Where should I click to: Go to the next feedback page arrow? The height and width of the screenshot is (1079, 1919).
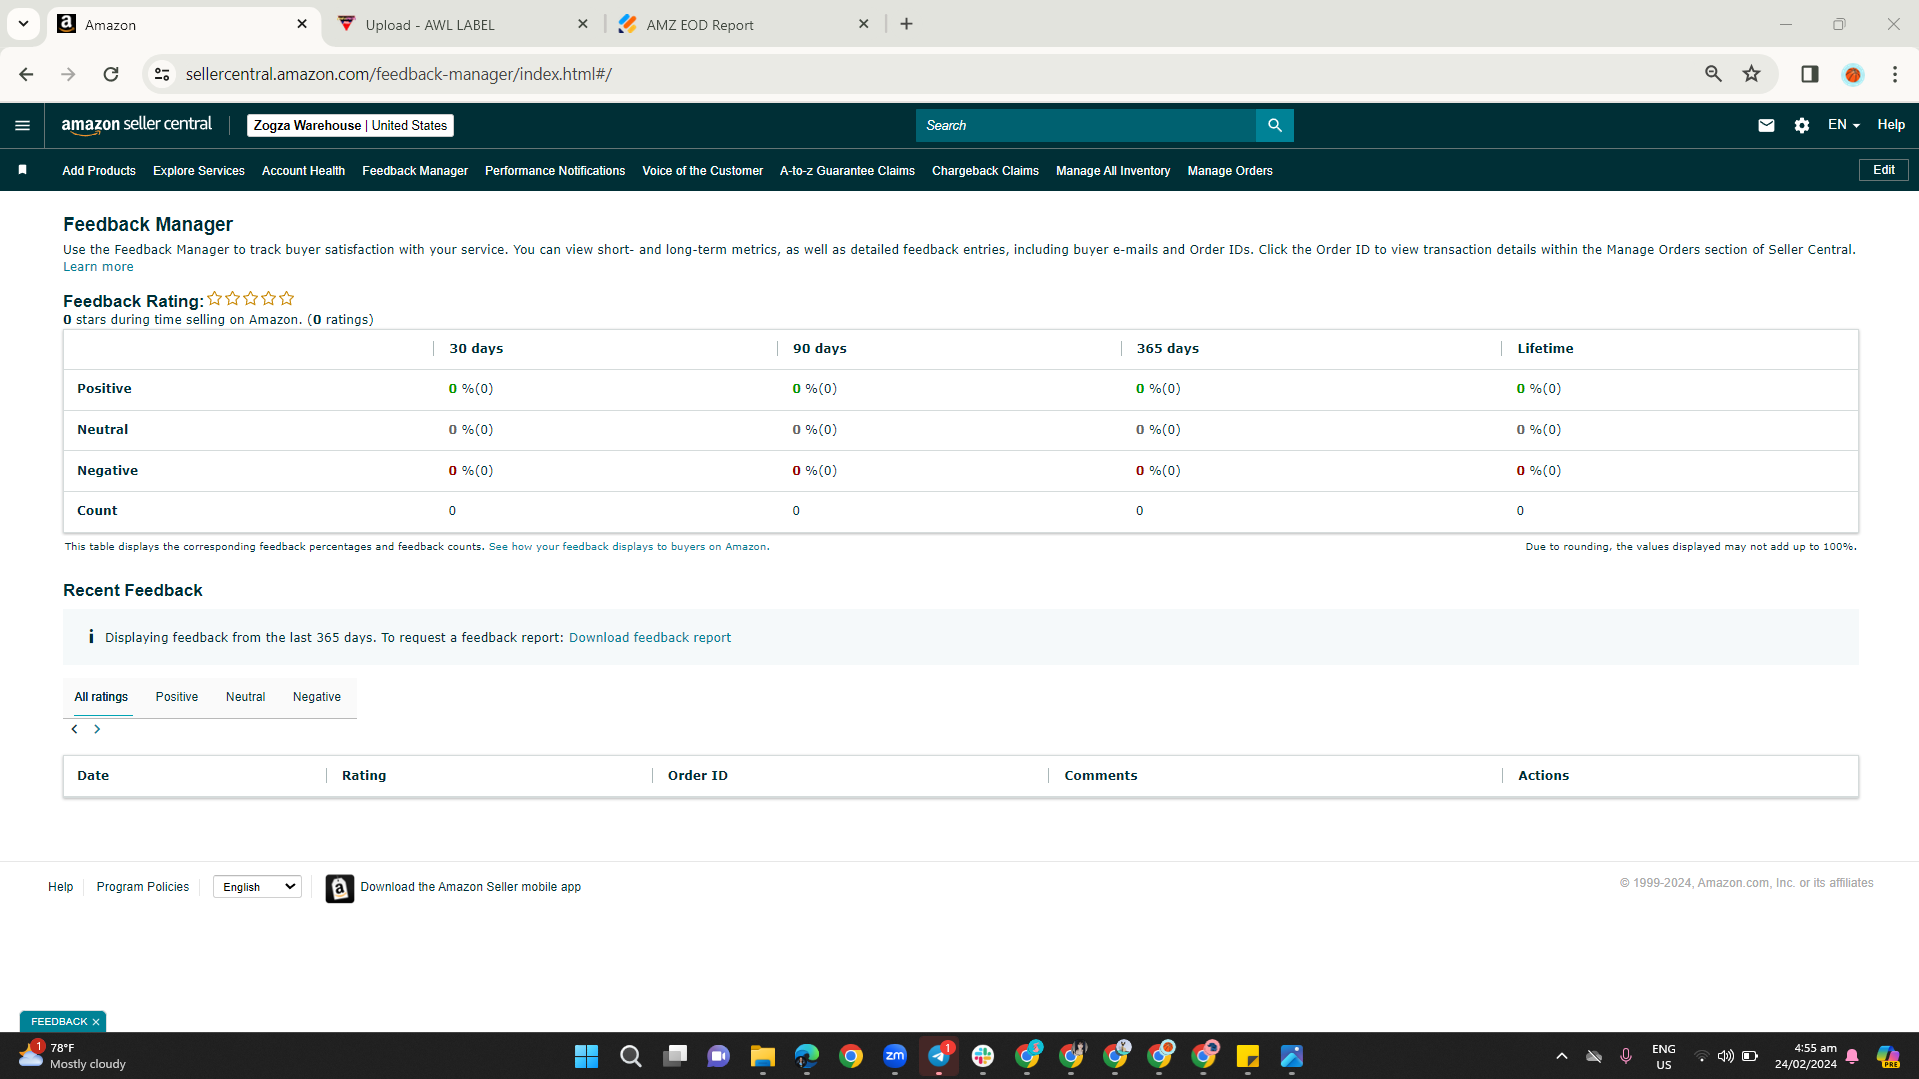pyautogui.click(x=97, y=729)
